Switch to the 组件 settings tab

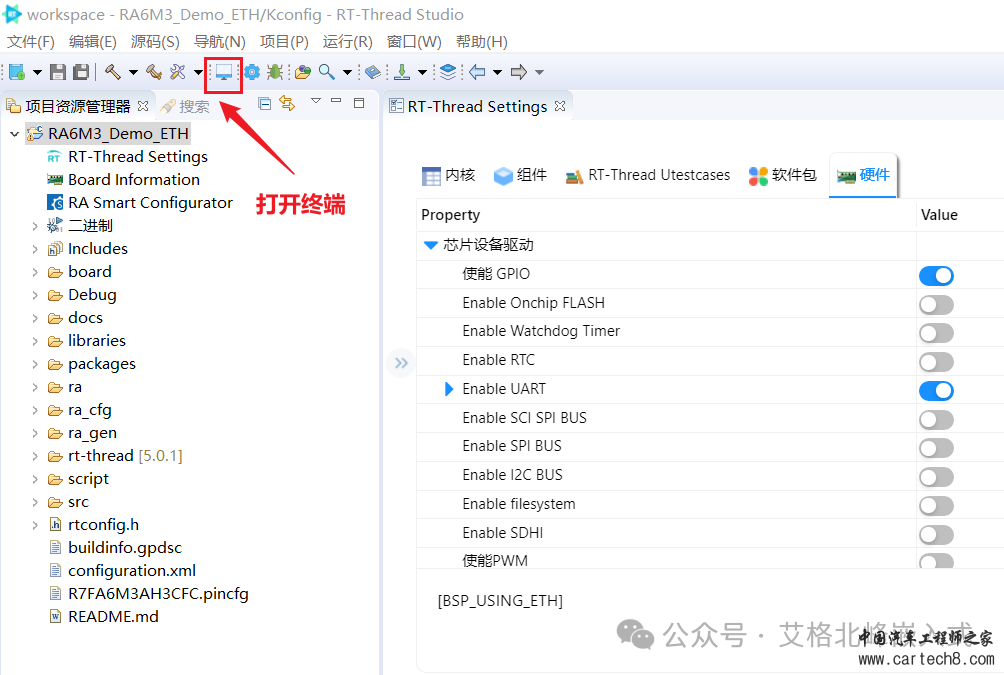[520, 175]
